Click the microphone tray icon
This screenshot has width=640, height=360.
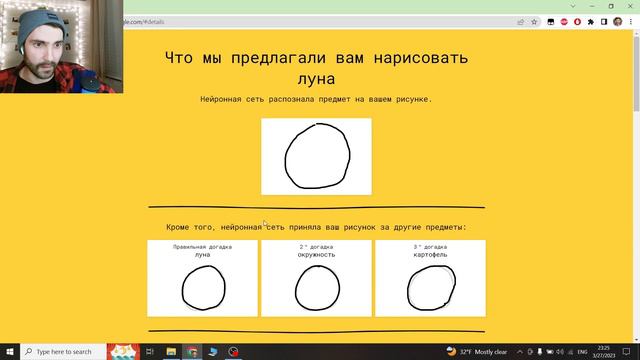tap(540, 352)
